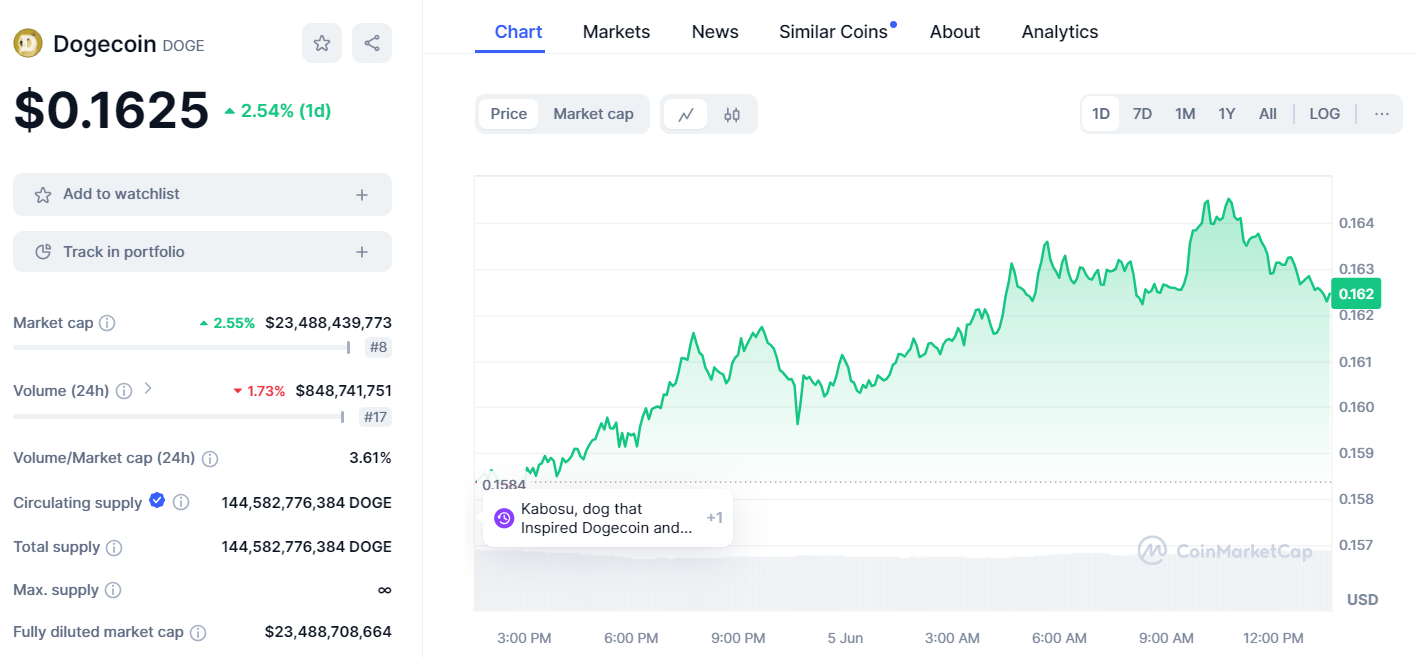Image resolution: width=1417 pixels, height=658 pixels.
Task: Click the verified circulating supply badge
Action: coord(157,501)
